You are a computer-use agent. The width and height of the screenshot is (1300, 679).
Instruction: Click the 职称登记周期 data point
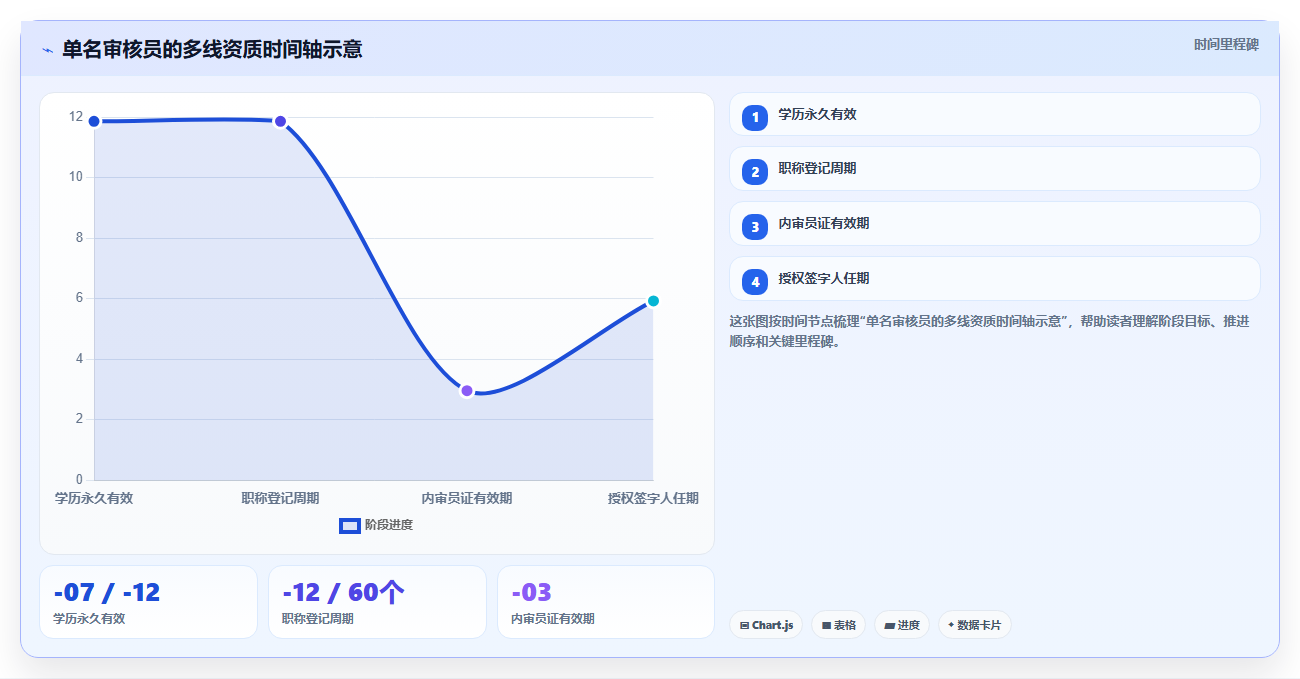[280, 121]
